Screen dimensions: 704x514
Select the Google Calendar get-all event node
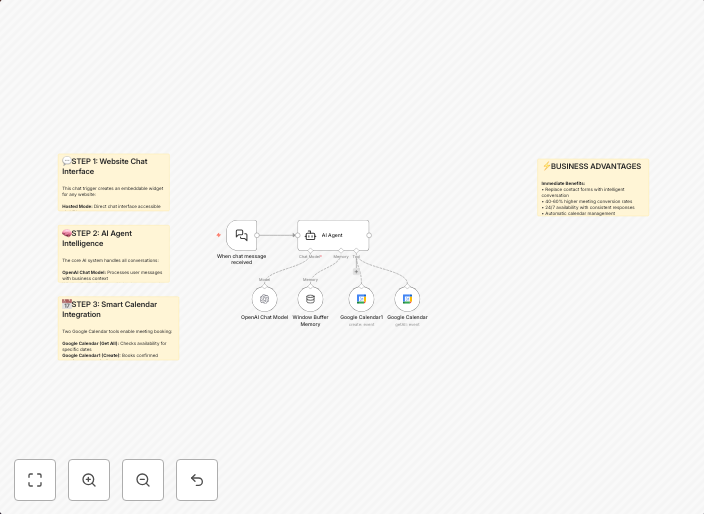[407, 298]
